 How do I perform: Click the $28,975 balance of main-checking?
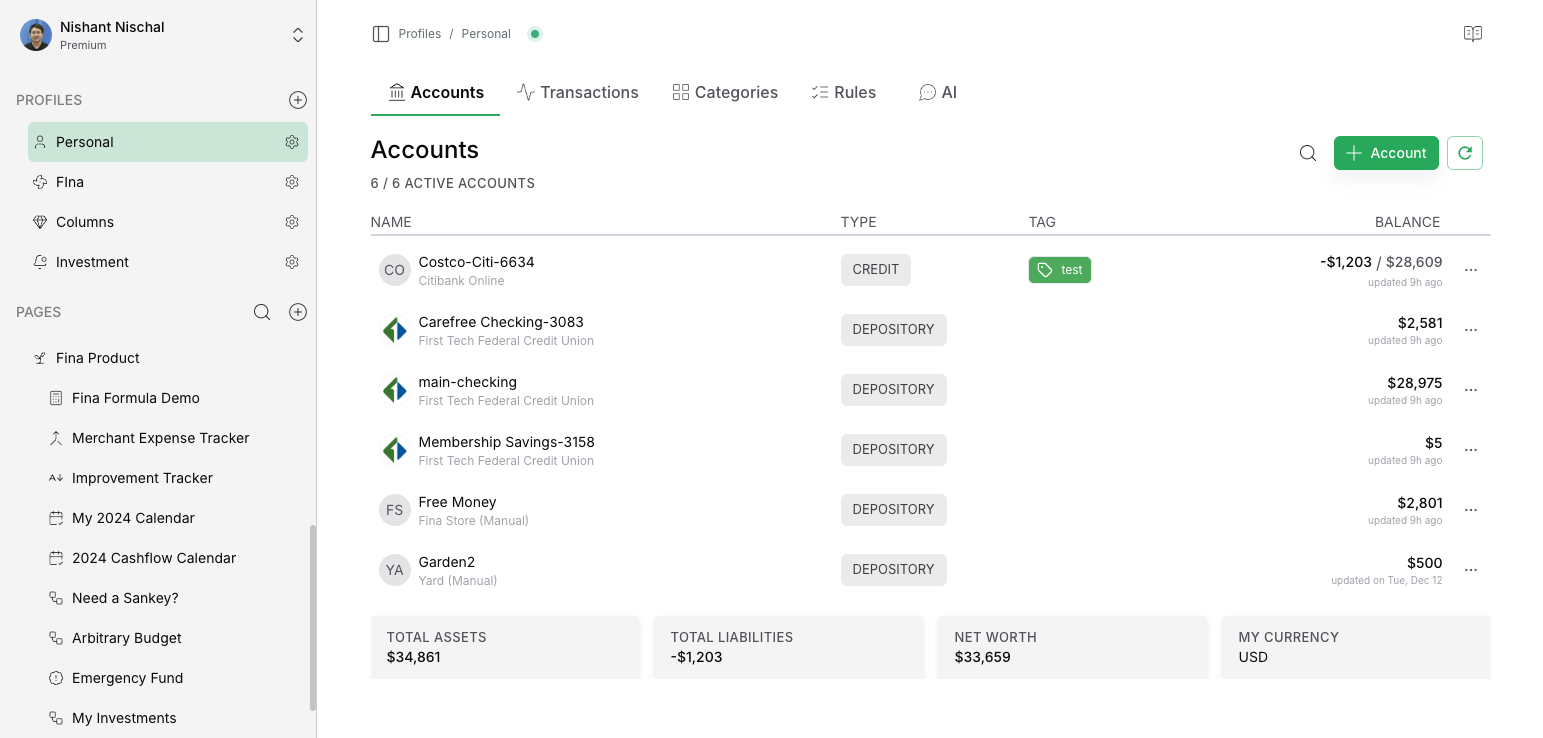(x=1414, y=382)
